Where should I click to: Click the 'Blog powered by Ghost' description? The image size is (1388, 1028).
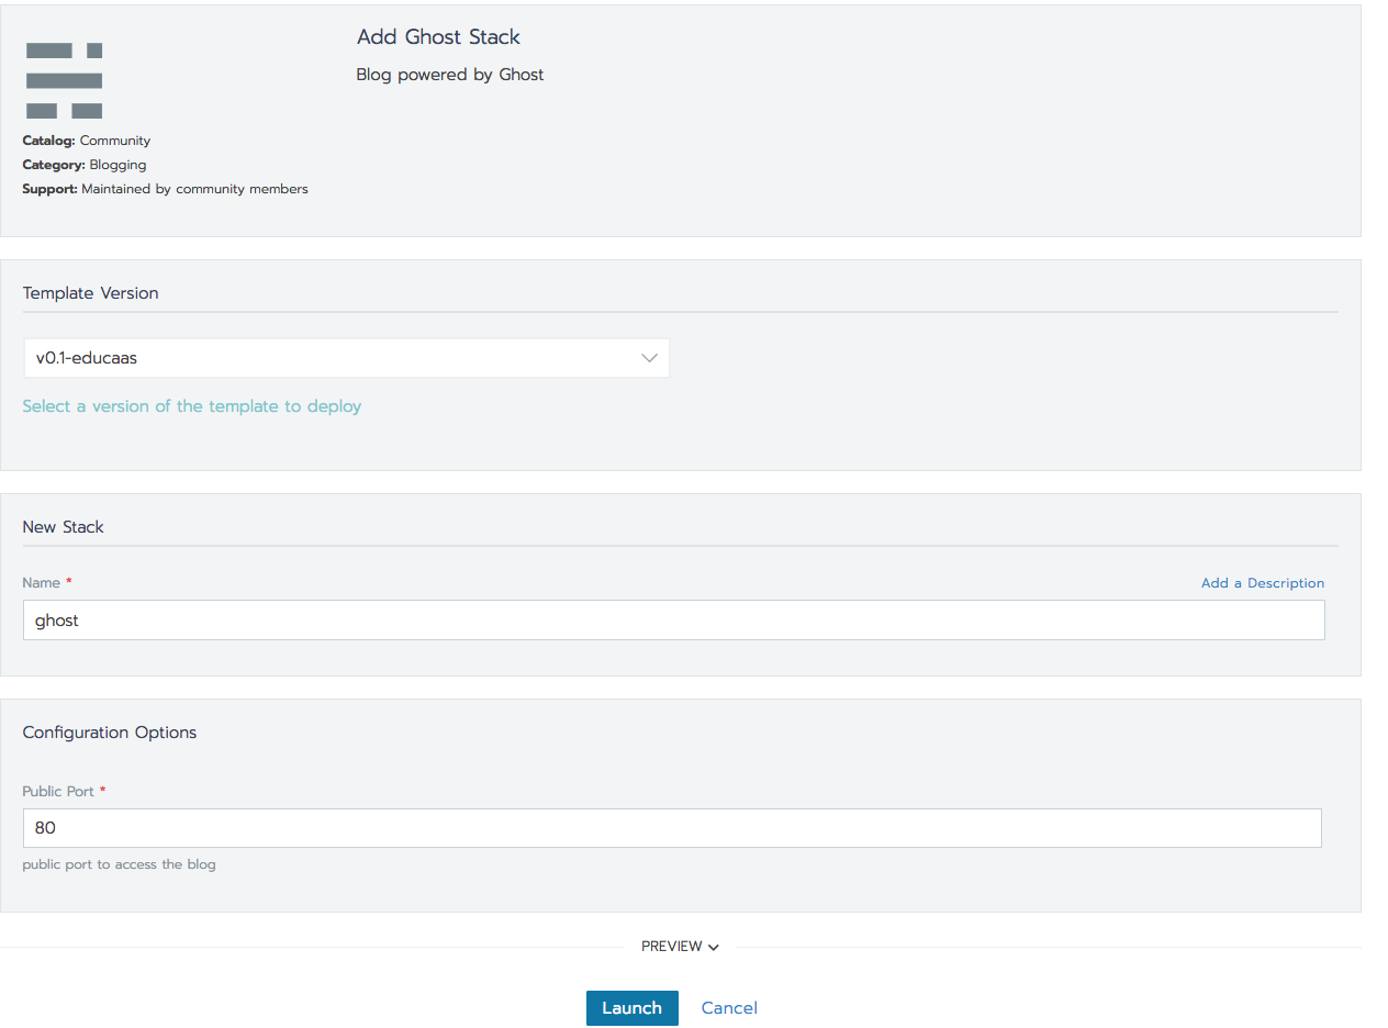coord(450,75)
